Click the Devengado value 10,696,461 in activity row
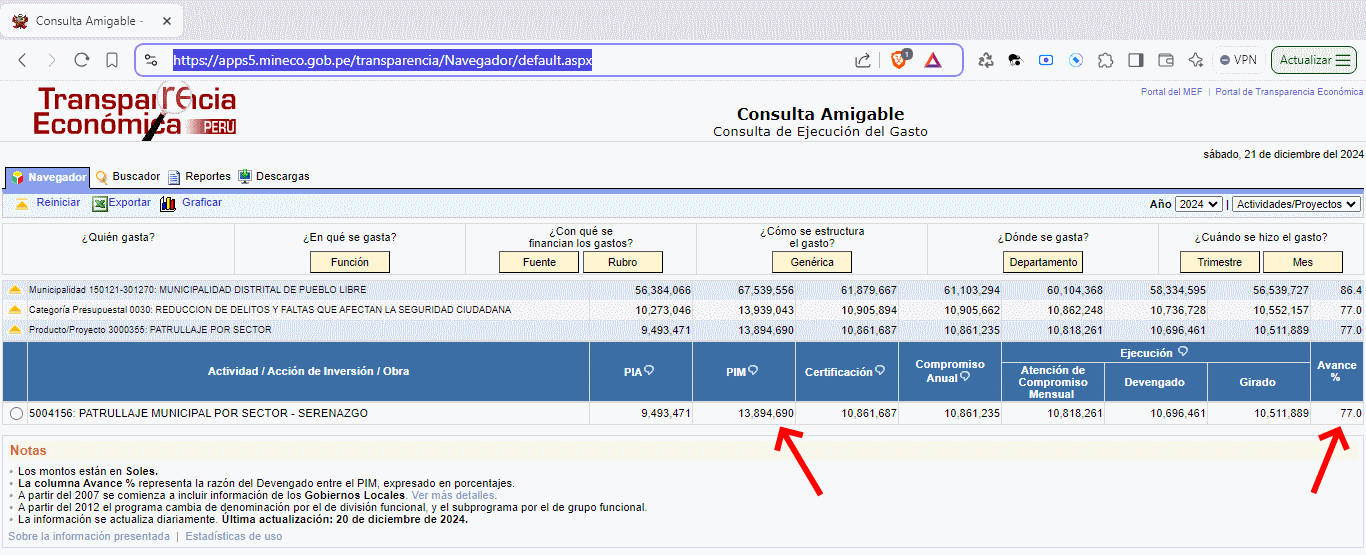This screenshot has width=1366, height=555. 1179,413
